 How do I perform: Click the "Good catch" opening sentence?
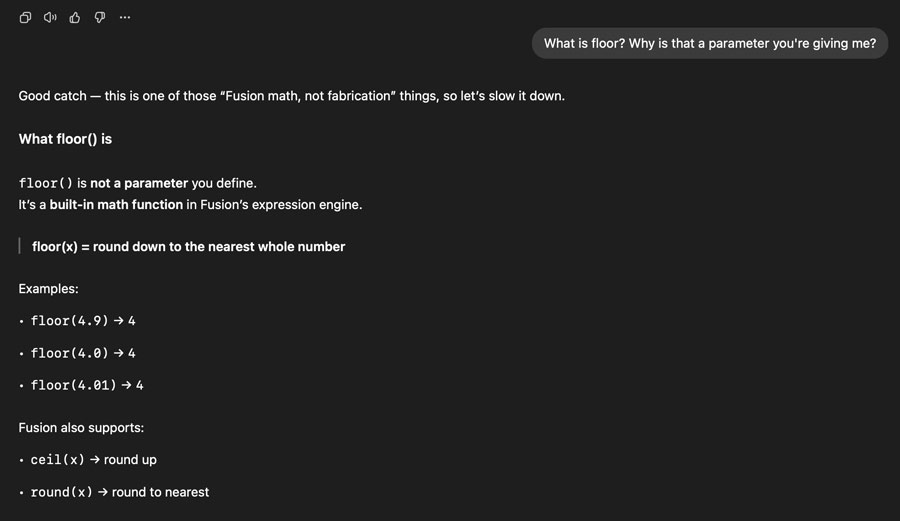[291, 96]
